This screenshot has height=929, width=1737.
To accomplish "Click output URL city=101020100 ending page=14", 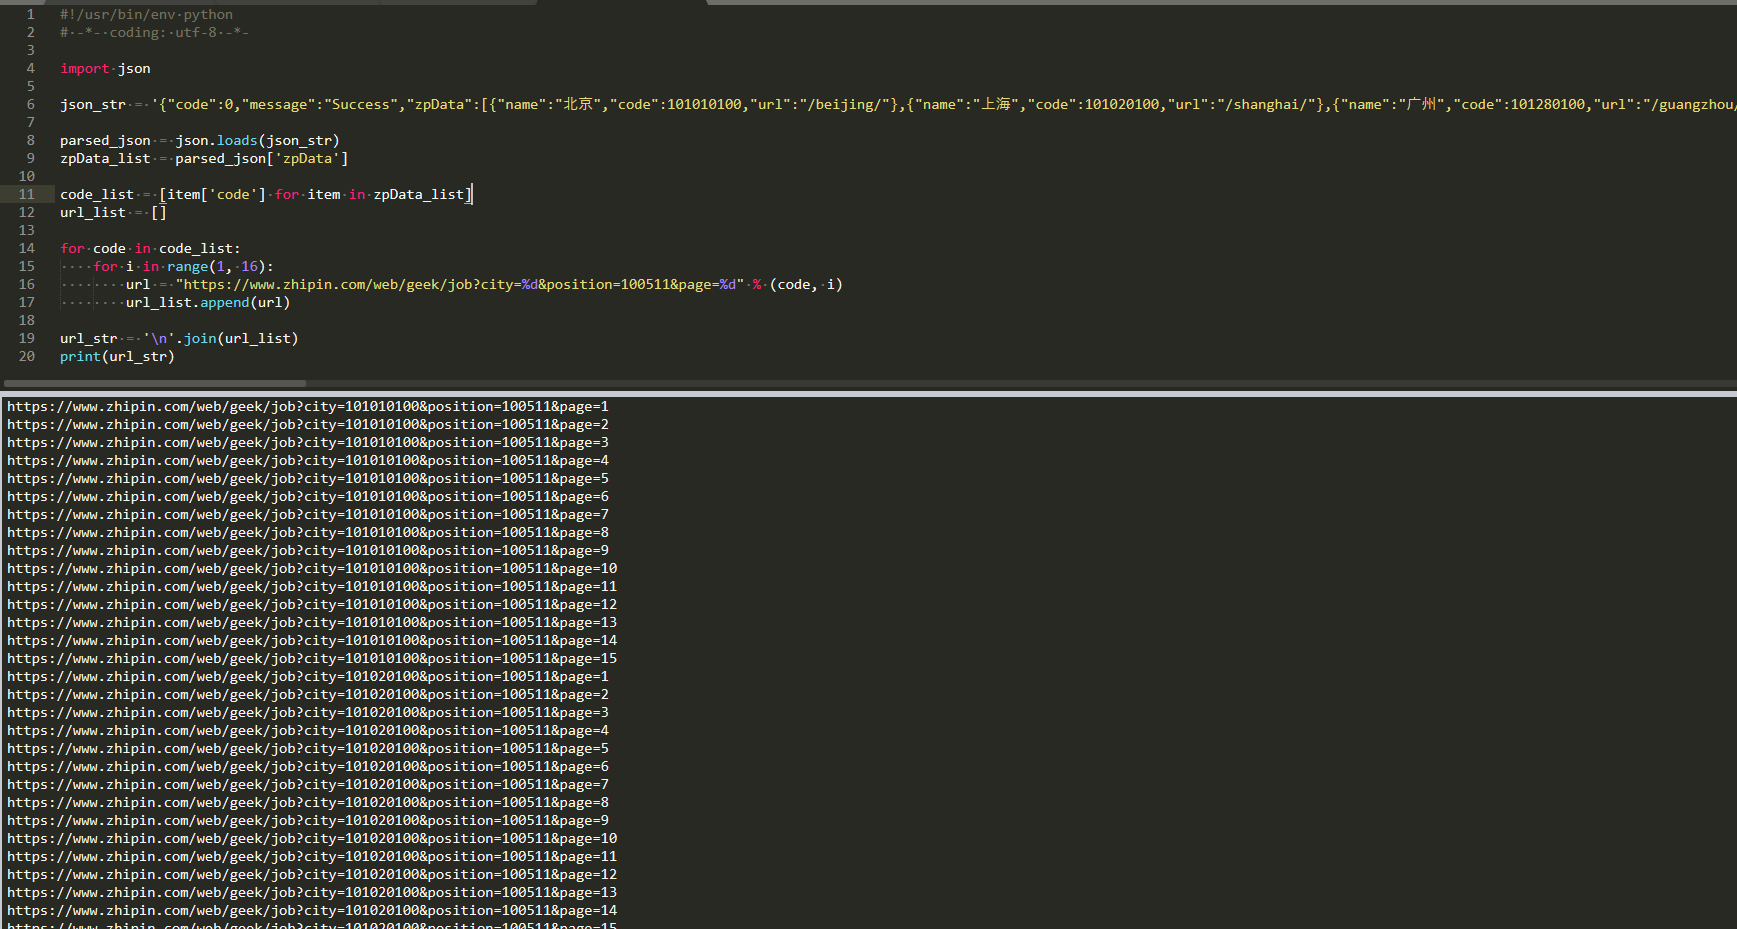I will (312, 910).
